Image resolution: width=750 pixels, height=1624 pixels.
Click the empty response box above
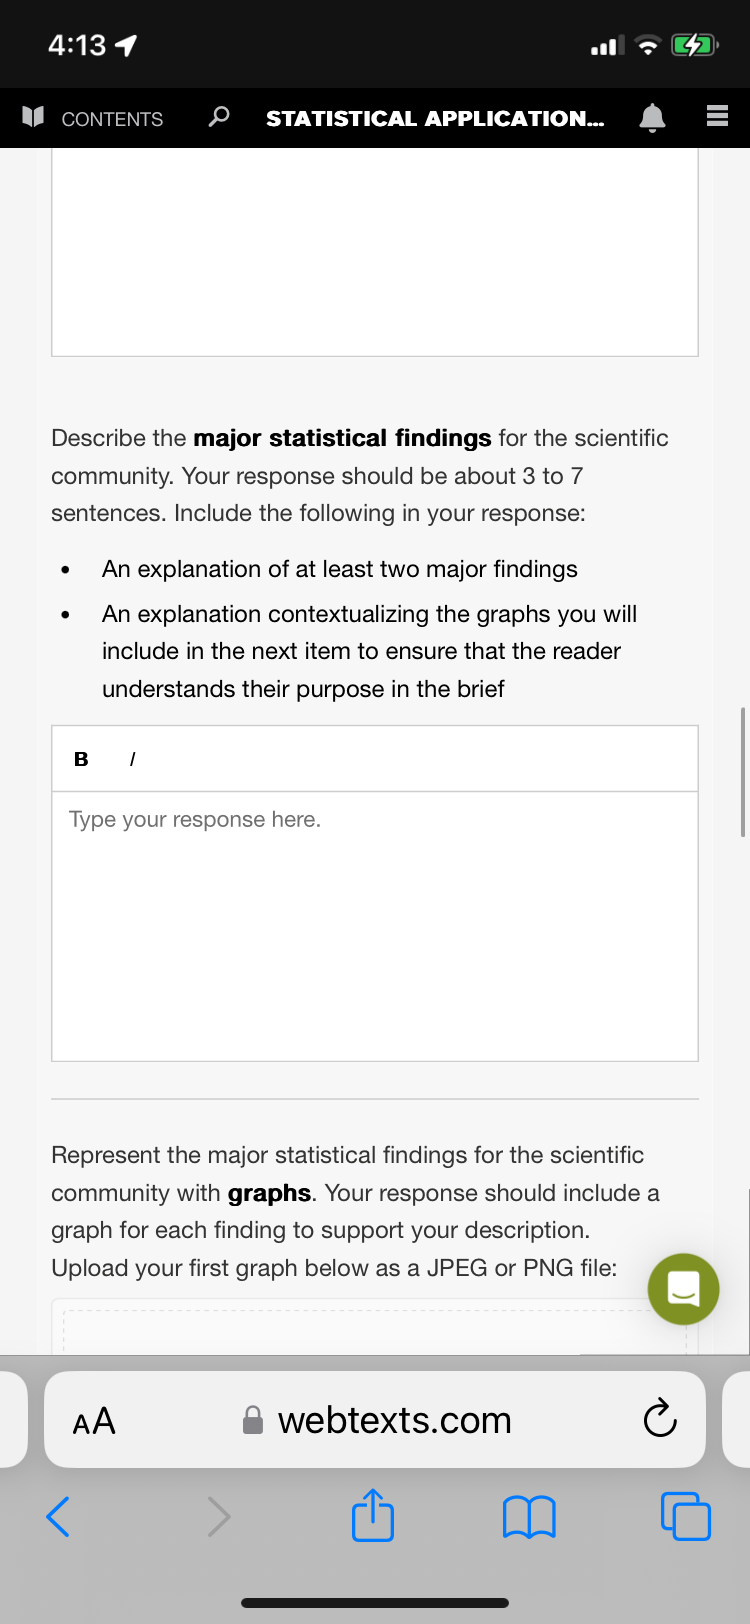(x=375, y=252)
